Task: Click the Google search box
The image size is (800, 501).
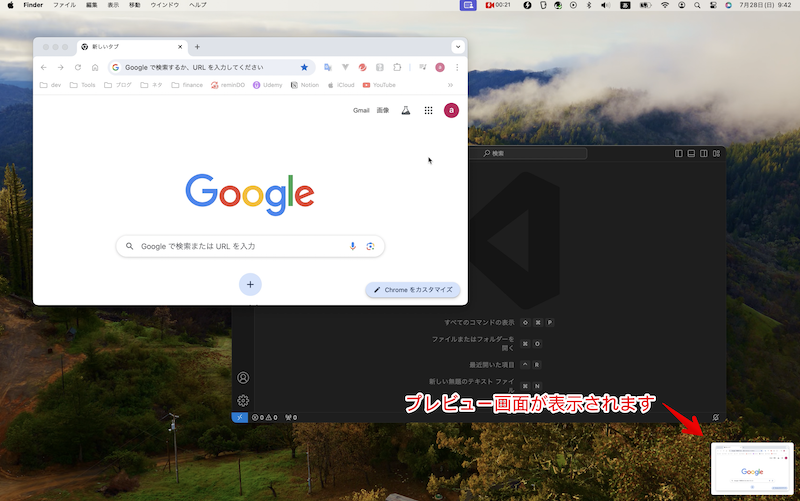Action: pyautogui.click(x=250, y=246)
